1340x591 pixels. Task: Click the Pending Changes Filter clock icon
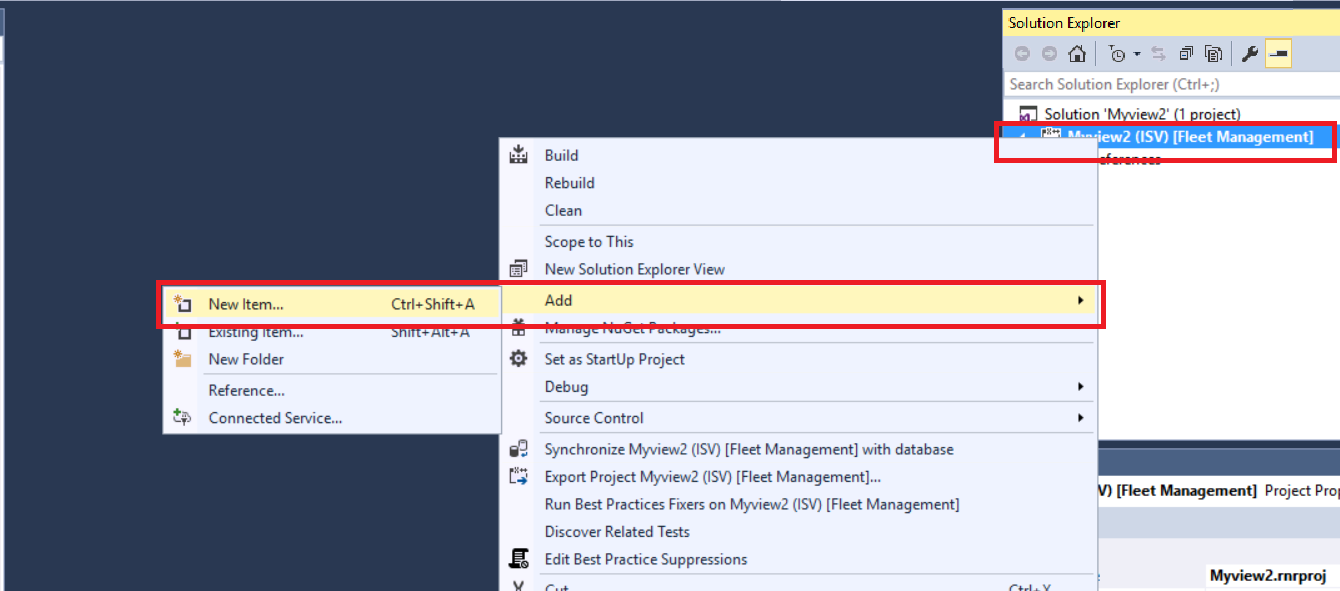click(x=1118, y=54)
